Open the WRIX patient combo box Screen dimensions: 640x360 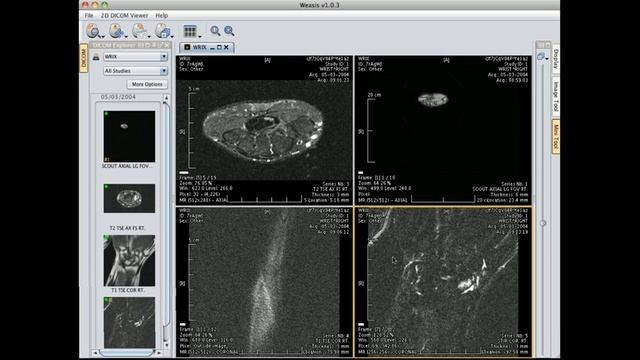[x=135, y=57]
